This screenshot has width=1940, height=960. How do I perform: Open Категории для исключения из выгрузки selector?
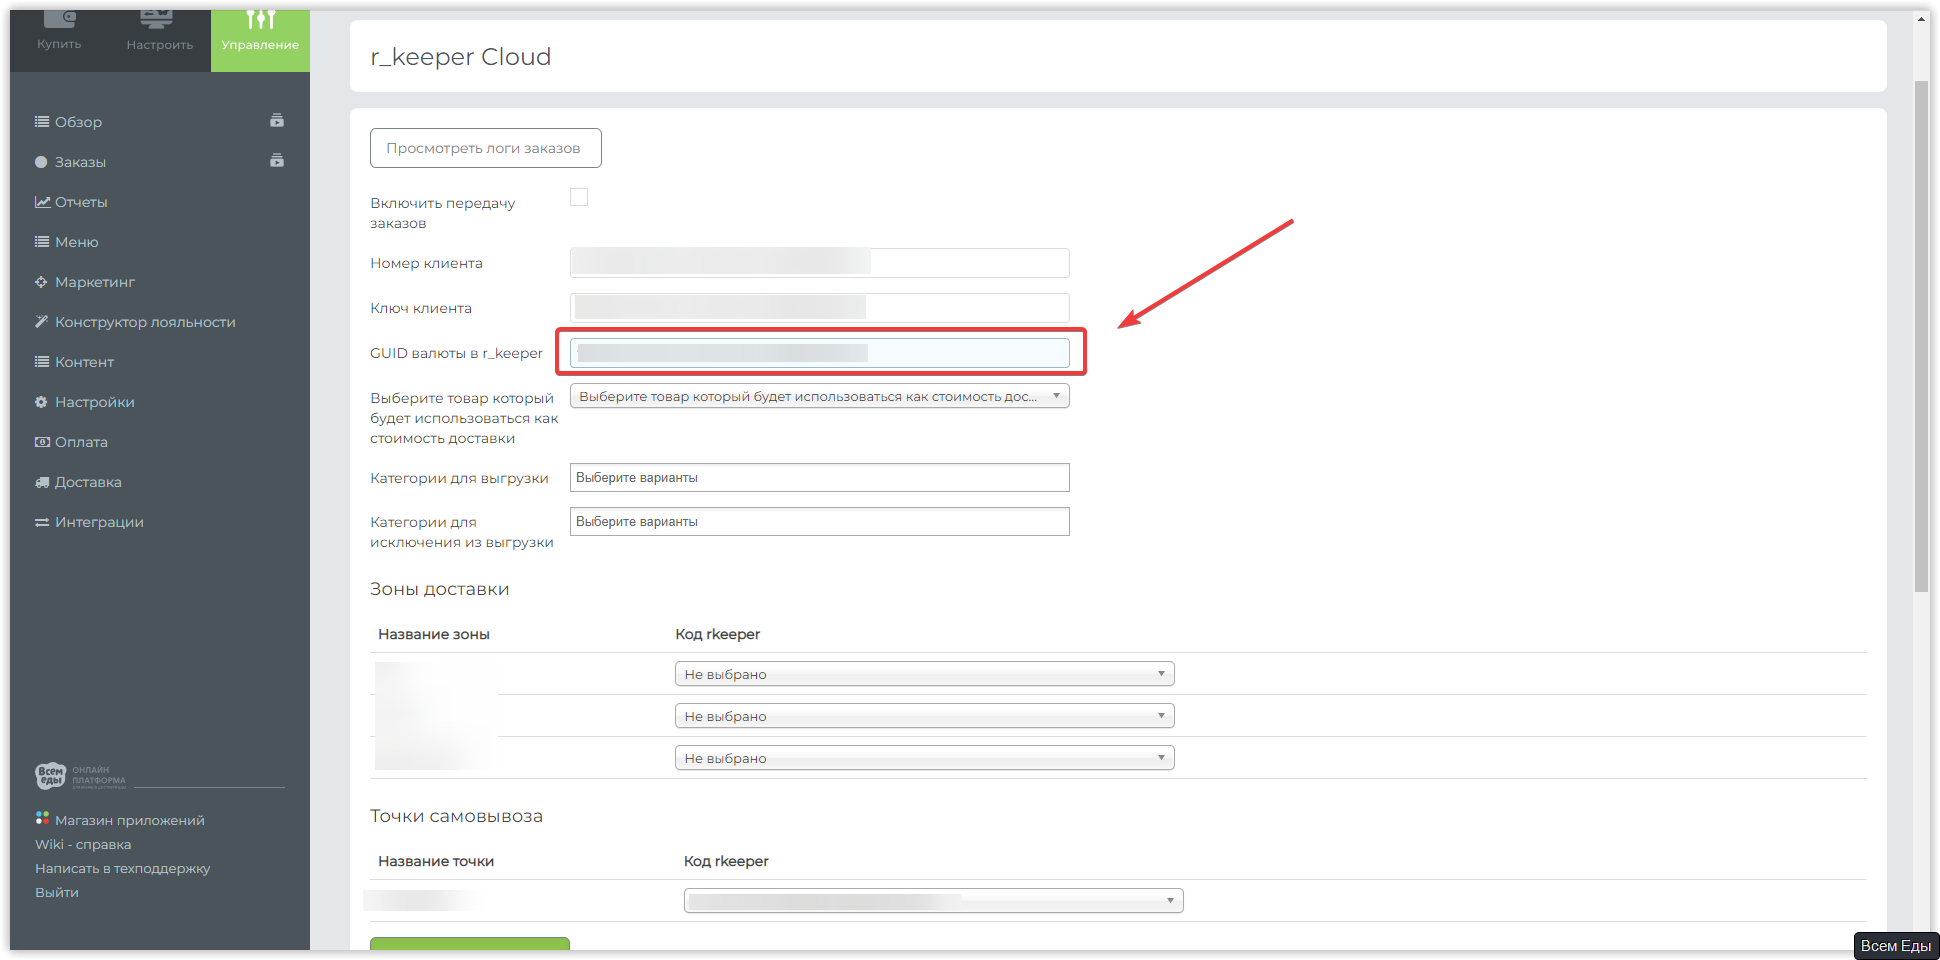point(820,521)
